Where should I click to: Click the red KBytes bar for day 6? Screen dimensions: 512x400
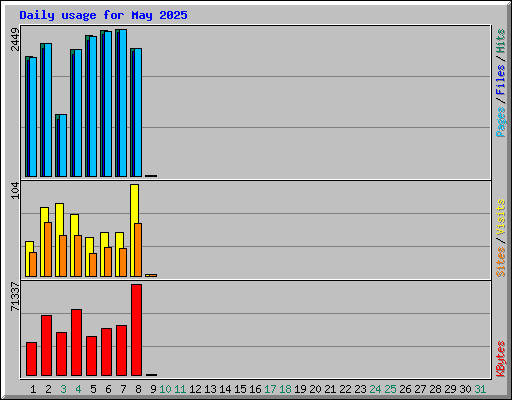click(x=106, y=352)
